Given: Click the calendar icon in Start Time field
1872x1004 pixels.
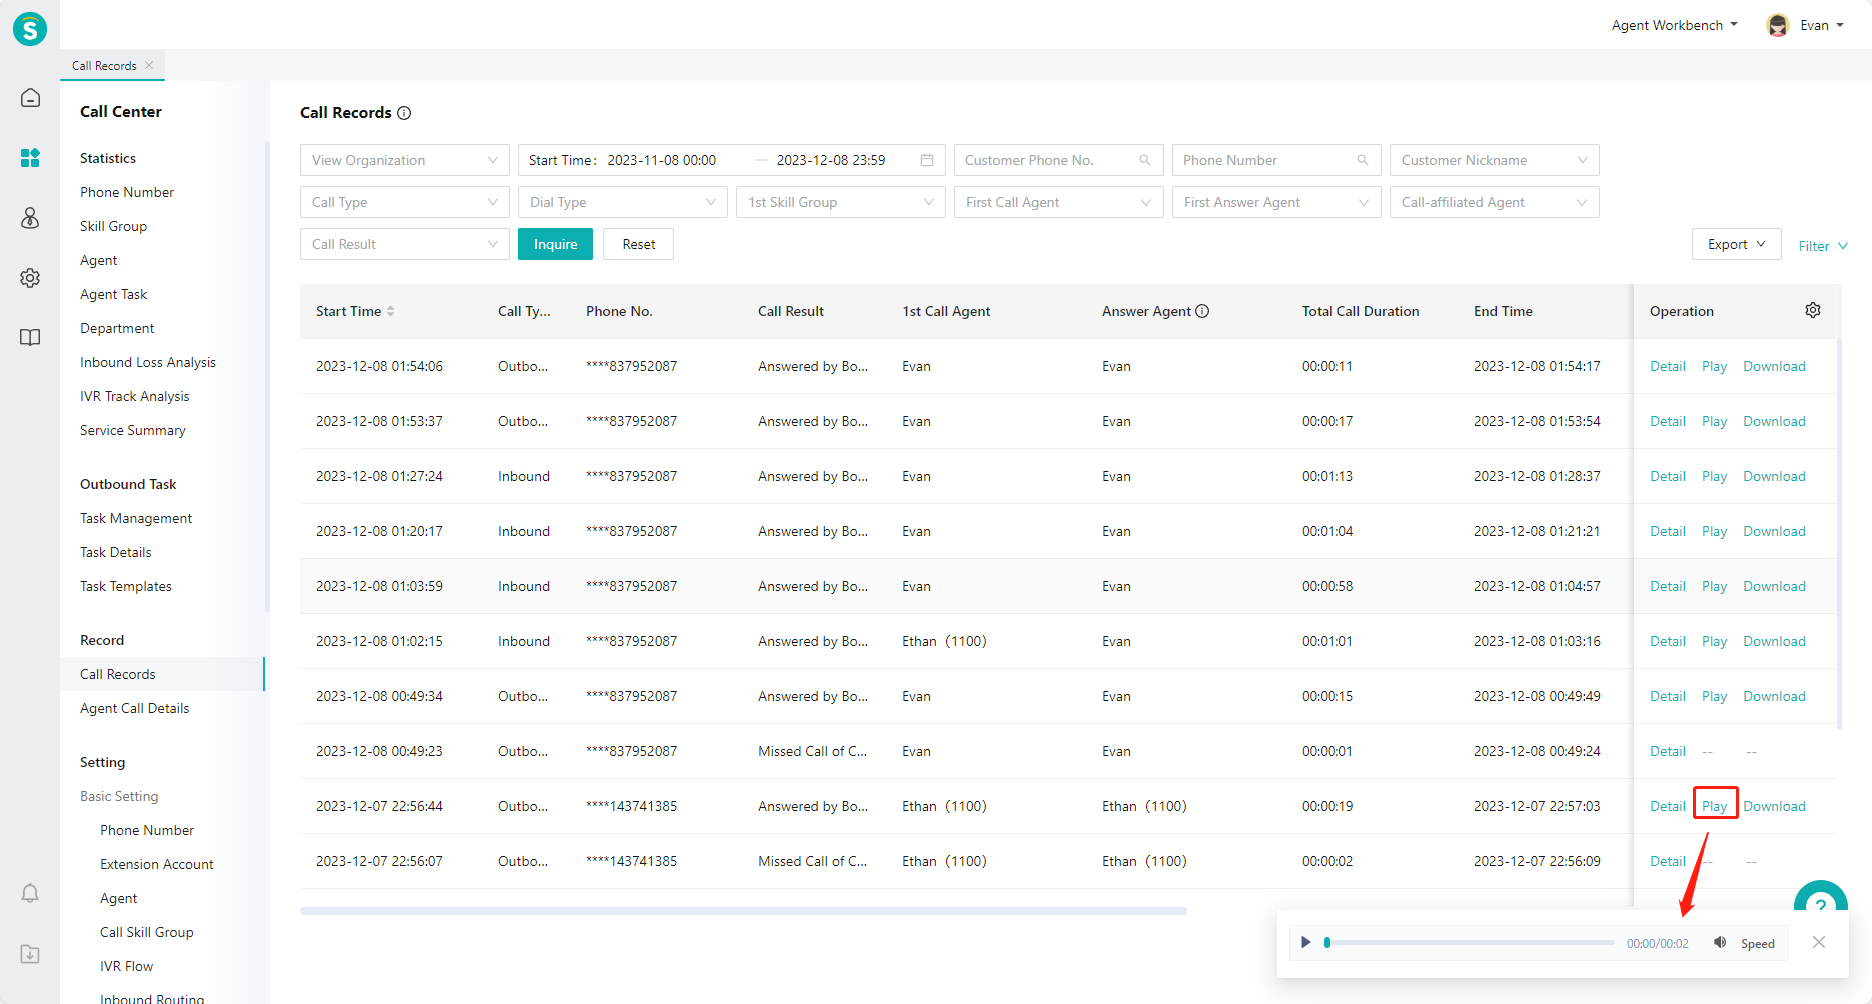Looking at the screenshot, I should coord(927,160).
